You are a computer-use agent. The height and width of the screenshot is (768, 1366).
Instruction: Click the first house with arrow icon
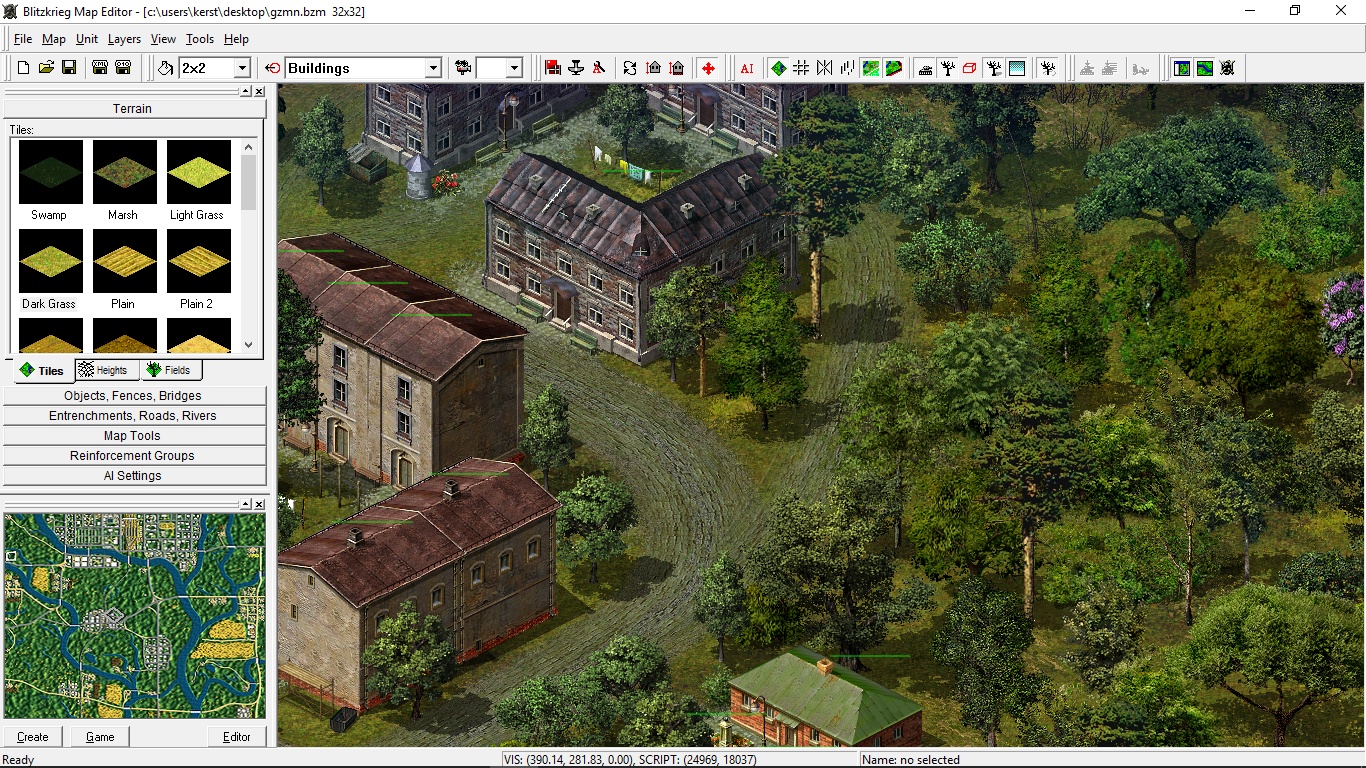654,68
